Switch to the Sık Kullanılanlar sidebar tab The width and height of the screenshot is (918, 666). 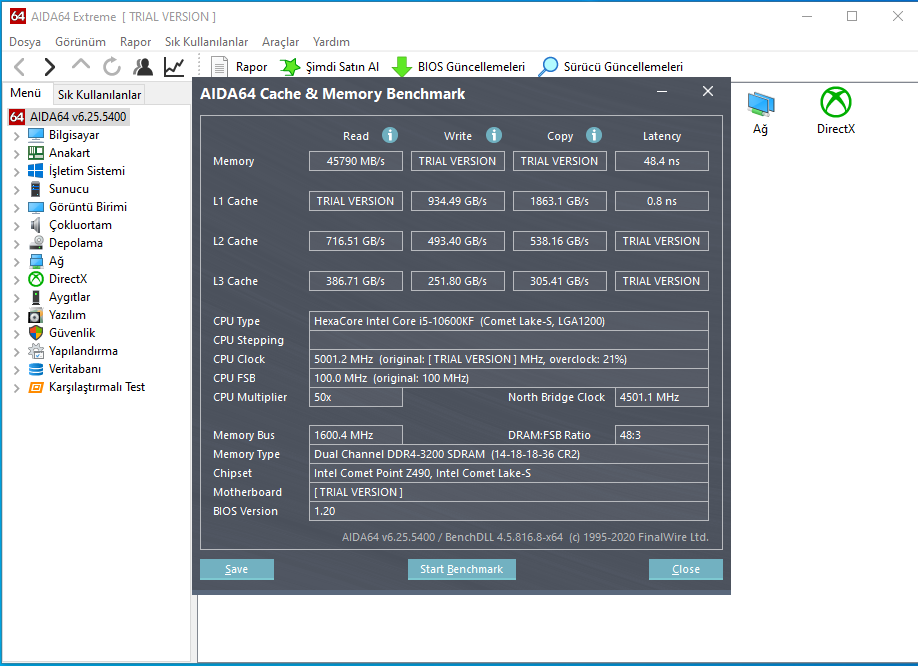point(99,95)
